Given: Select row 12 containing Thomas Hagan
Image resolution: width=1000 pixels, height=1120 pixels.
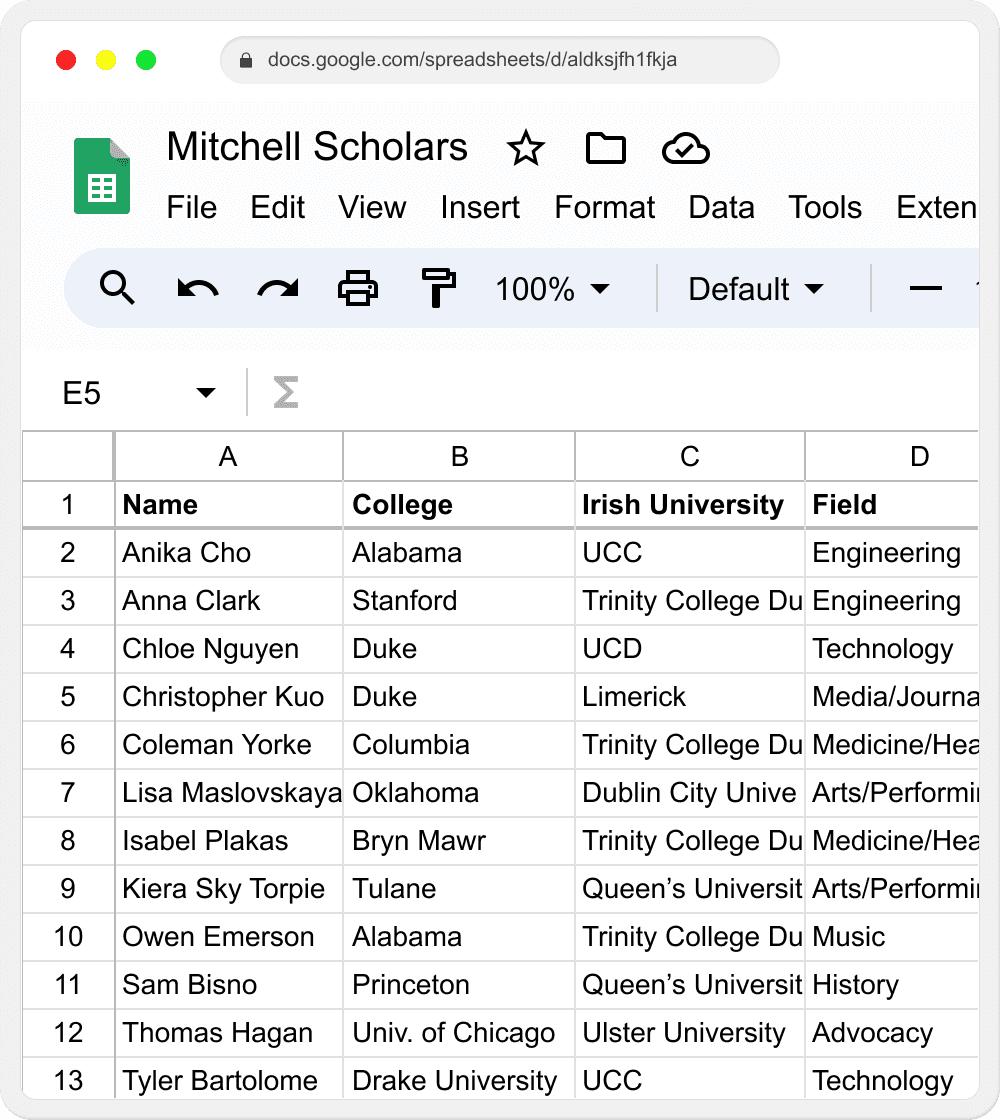Looking at the screenshot, I should (x=67, y=1033).
